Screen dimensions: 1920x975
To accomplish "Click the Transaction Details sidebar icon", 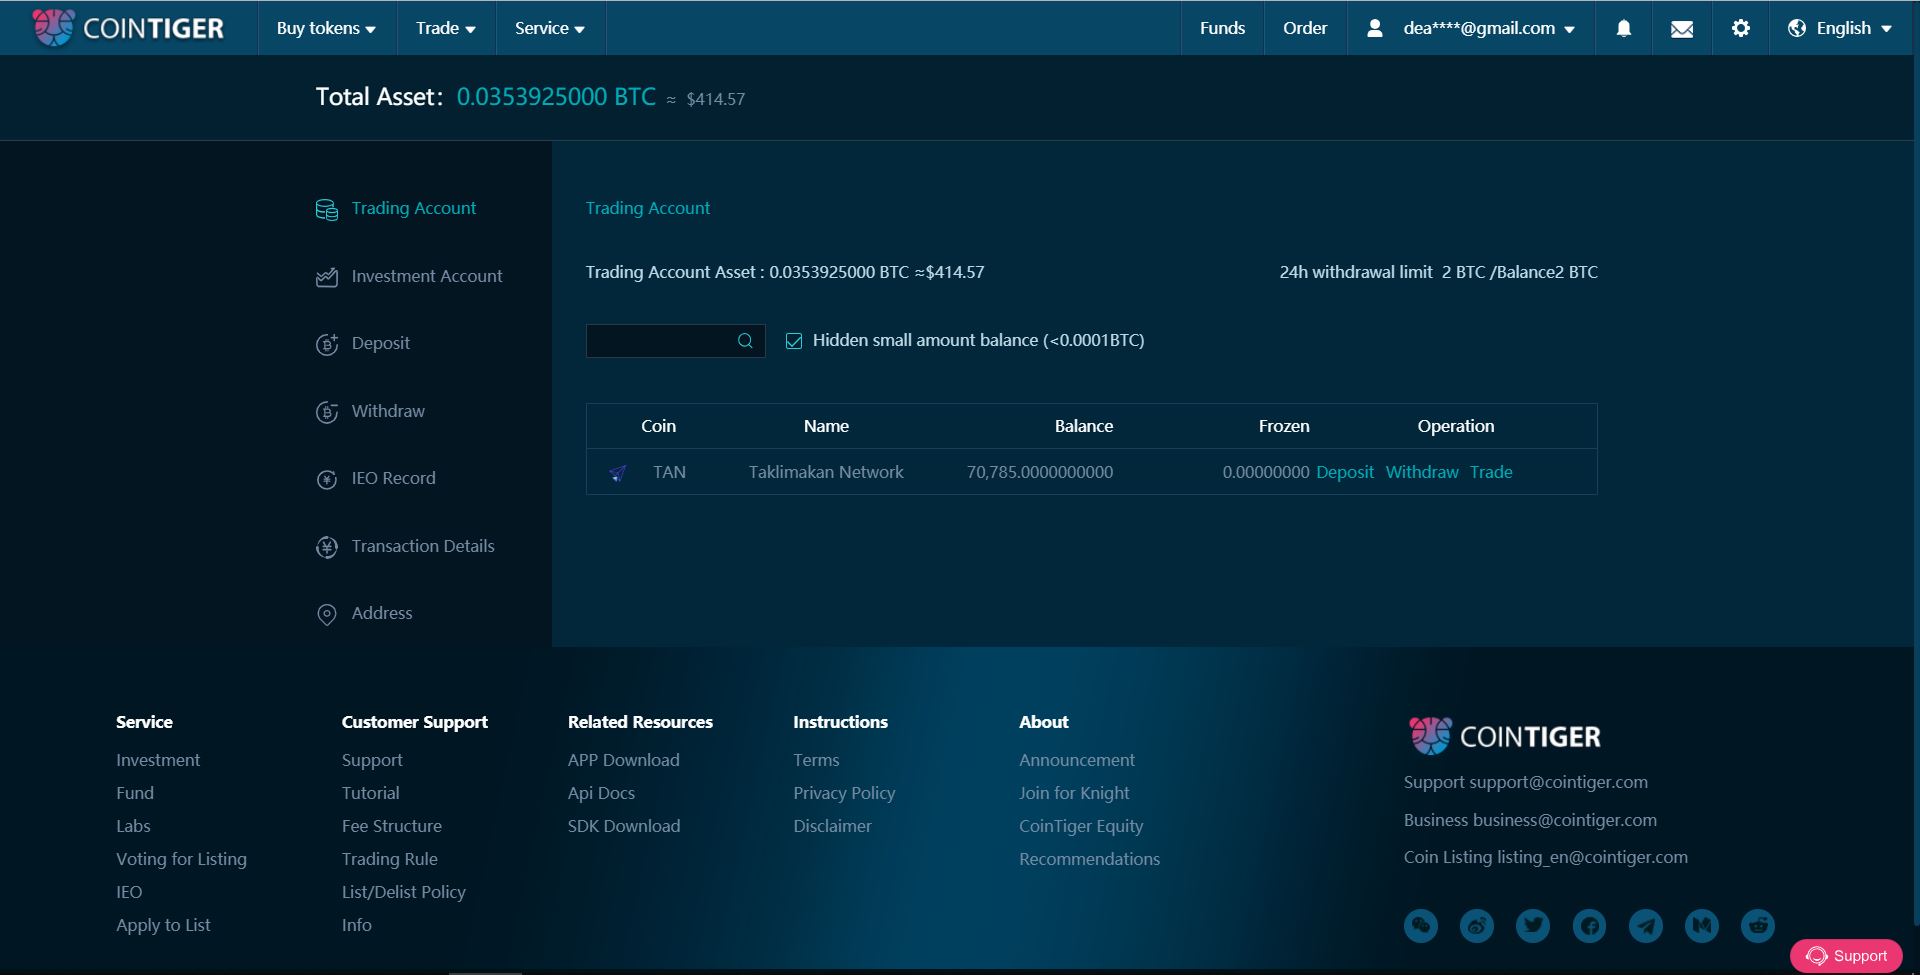I will (327, 547).
